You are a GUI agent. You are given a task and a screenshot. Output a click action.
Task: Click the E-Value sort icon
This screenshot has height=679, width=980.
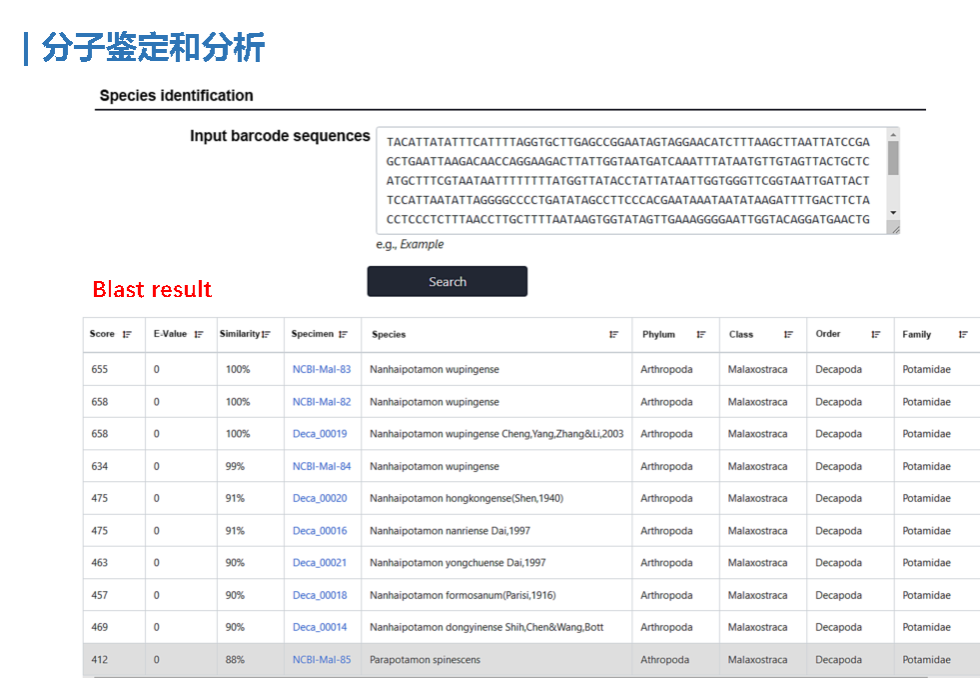click(199, 335)
